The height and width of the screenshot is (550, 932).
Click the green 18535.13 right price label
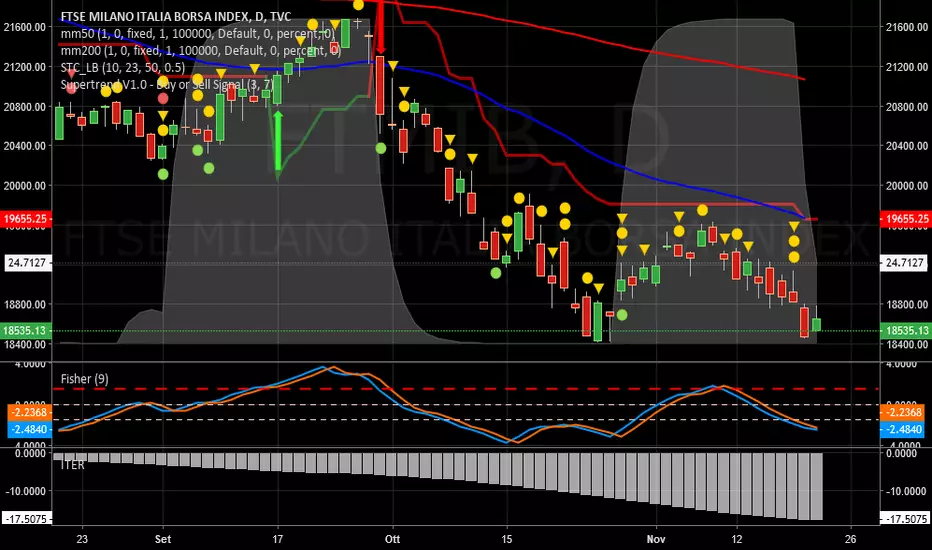[x=905, y=331]
